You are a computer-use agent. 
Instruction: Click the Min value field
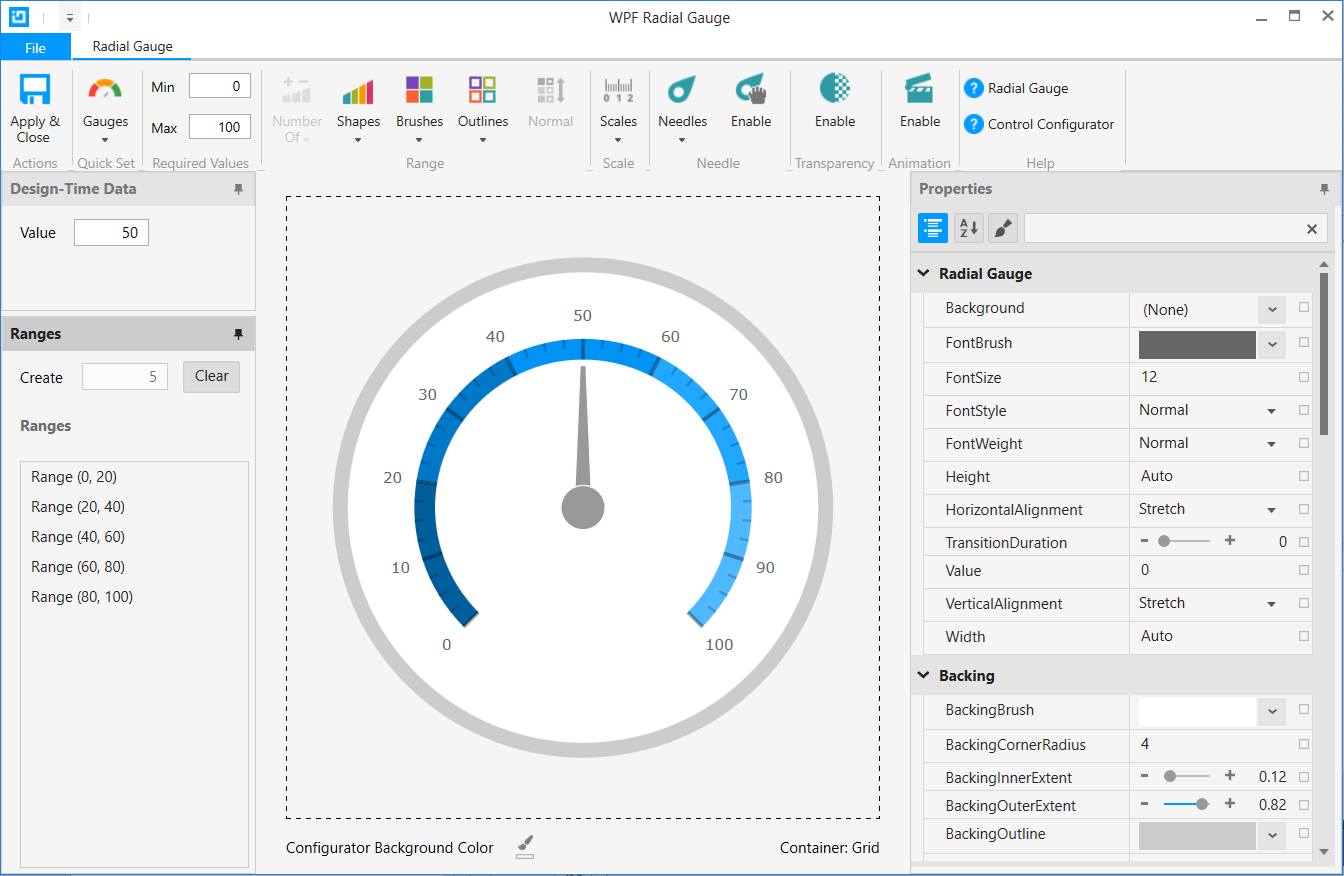pos(220,86)
